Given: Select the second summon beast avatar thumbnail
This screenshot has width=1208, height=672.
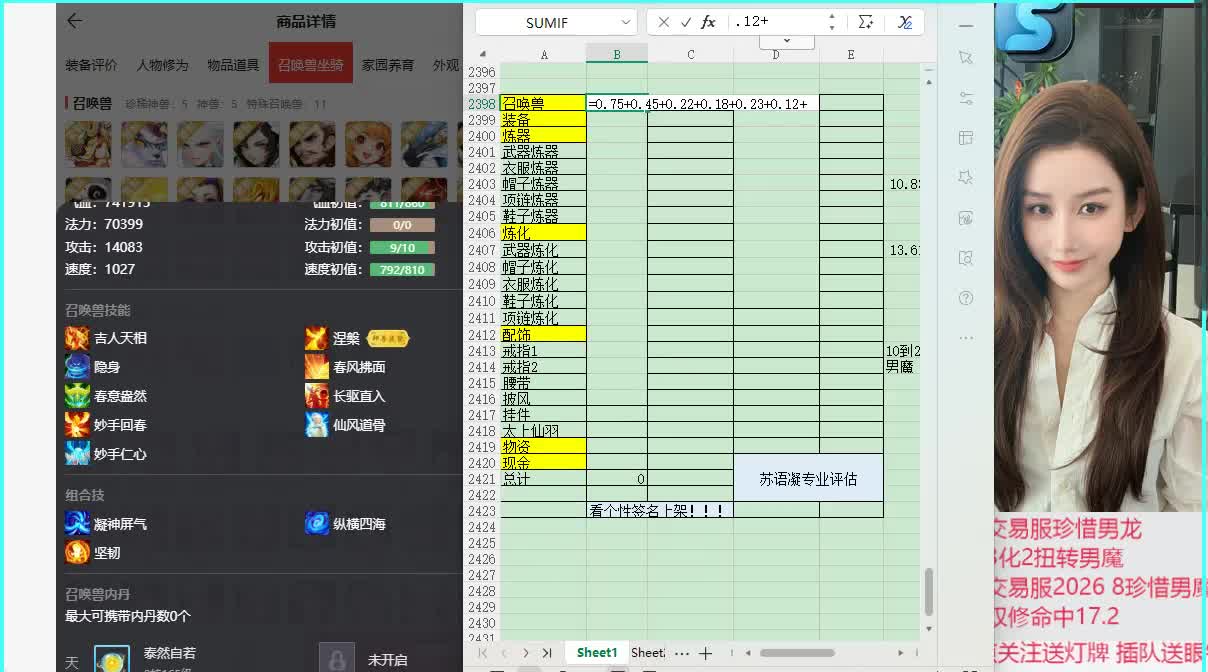Looking at the screenshot, I should tap(144, 144).
